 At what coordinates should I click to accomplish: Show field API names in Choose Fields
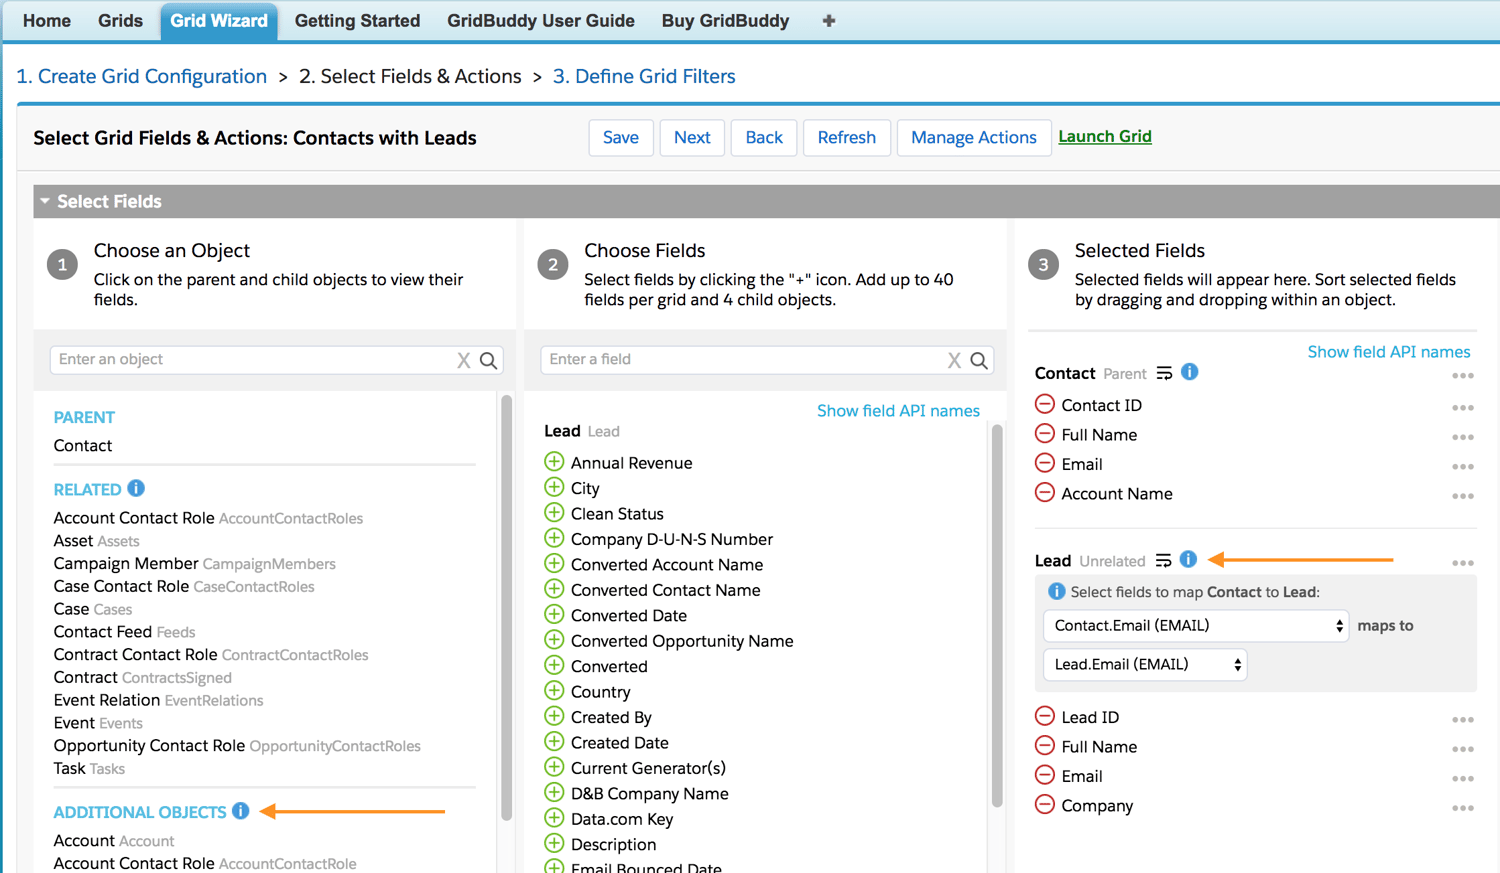pyautogui.click(x=898, y=411)
